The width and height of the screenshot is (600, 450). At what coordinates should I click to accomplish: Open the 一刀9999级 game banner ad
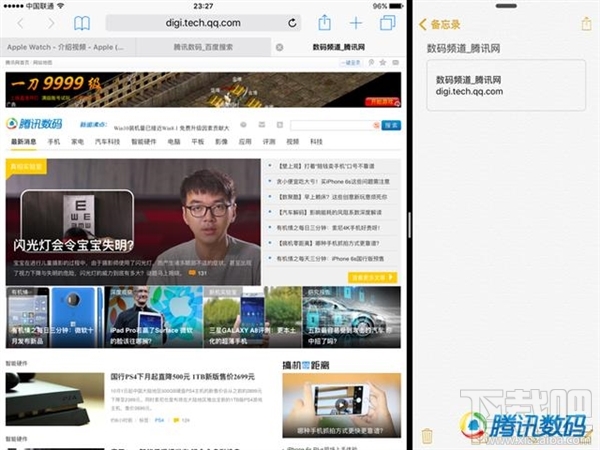[203, 90]
